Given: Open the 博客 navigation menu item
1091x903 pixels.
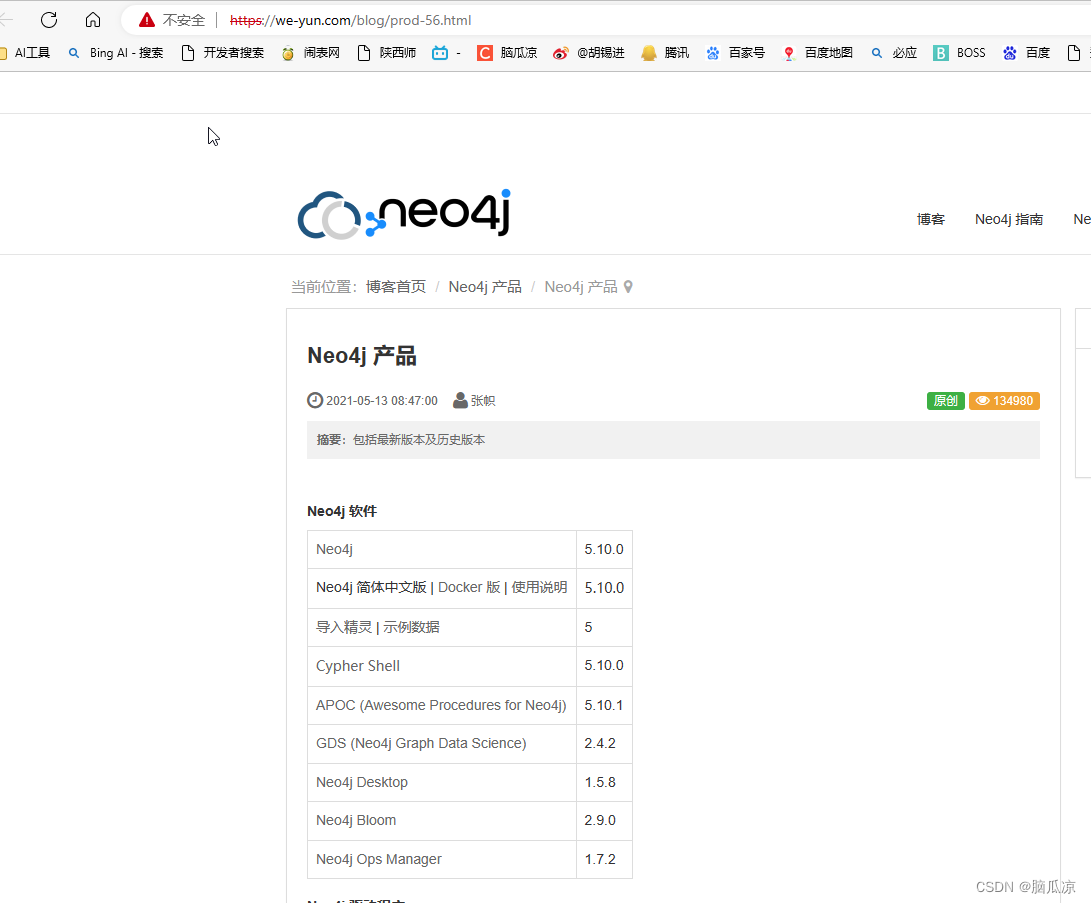Looking at the screenshot, I should (930, 219).
